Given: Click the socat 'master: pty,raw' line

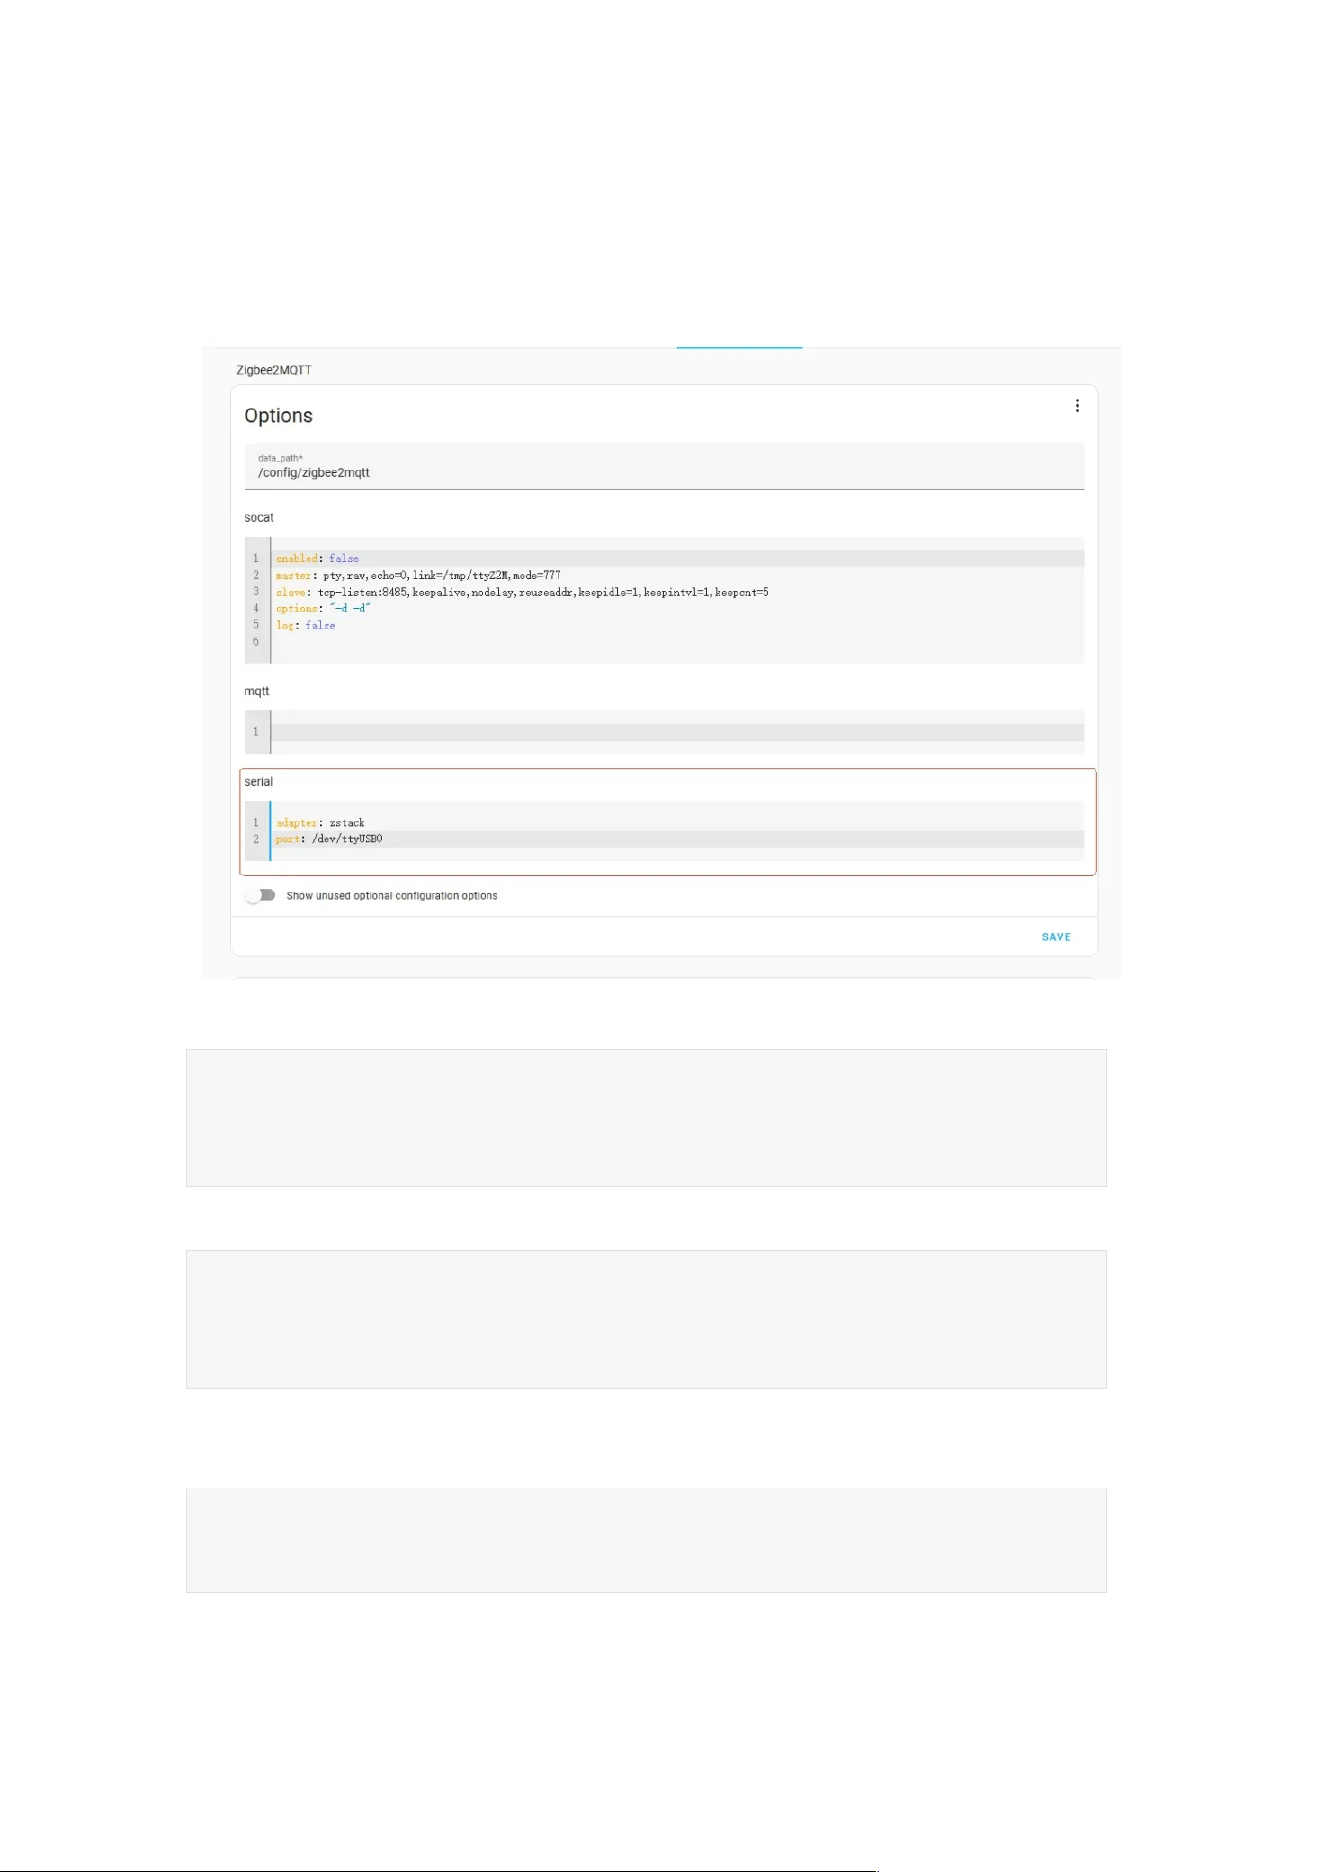Looking at the screenshot, I should click(678, 575).
